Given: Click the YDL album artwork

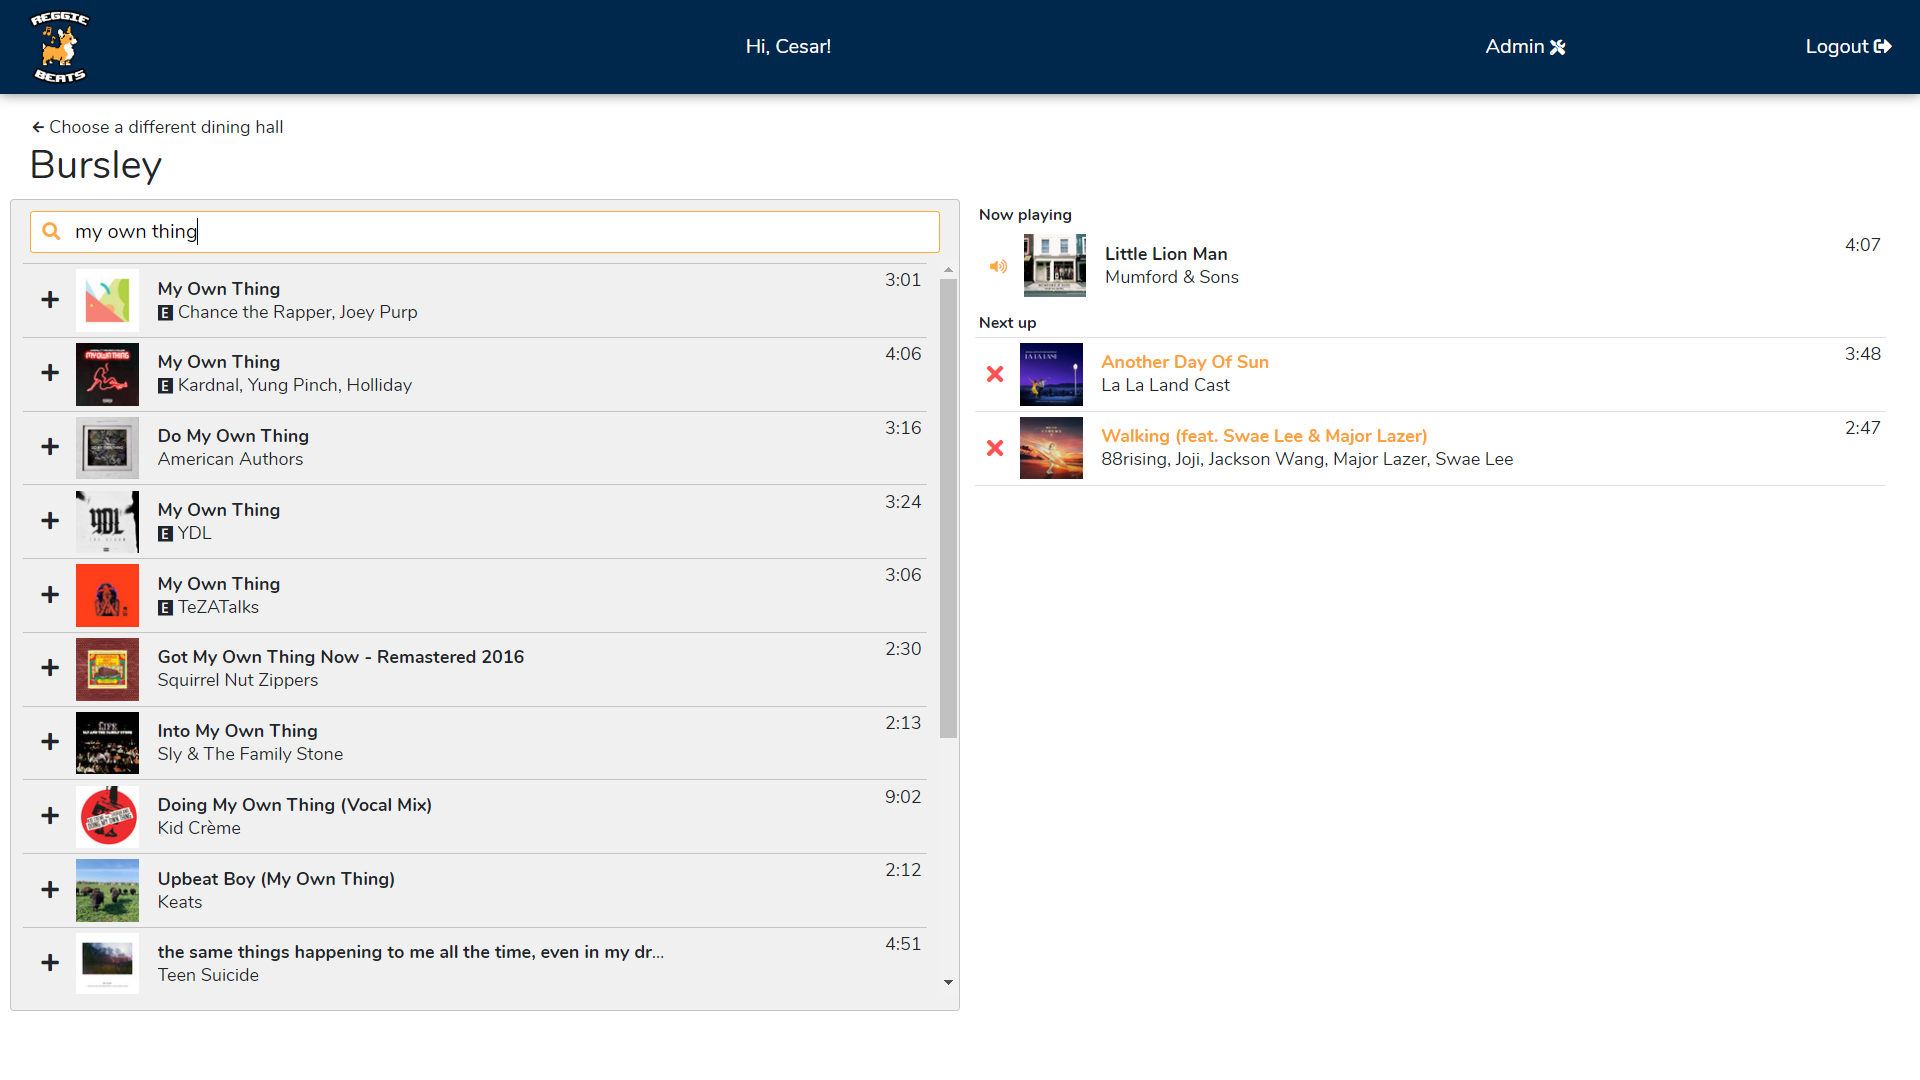Looking at the screenshot, I should pyautogui.click(x=107, y=522).
